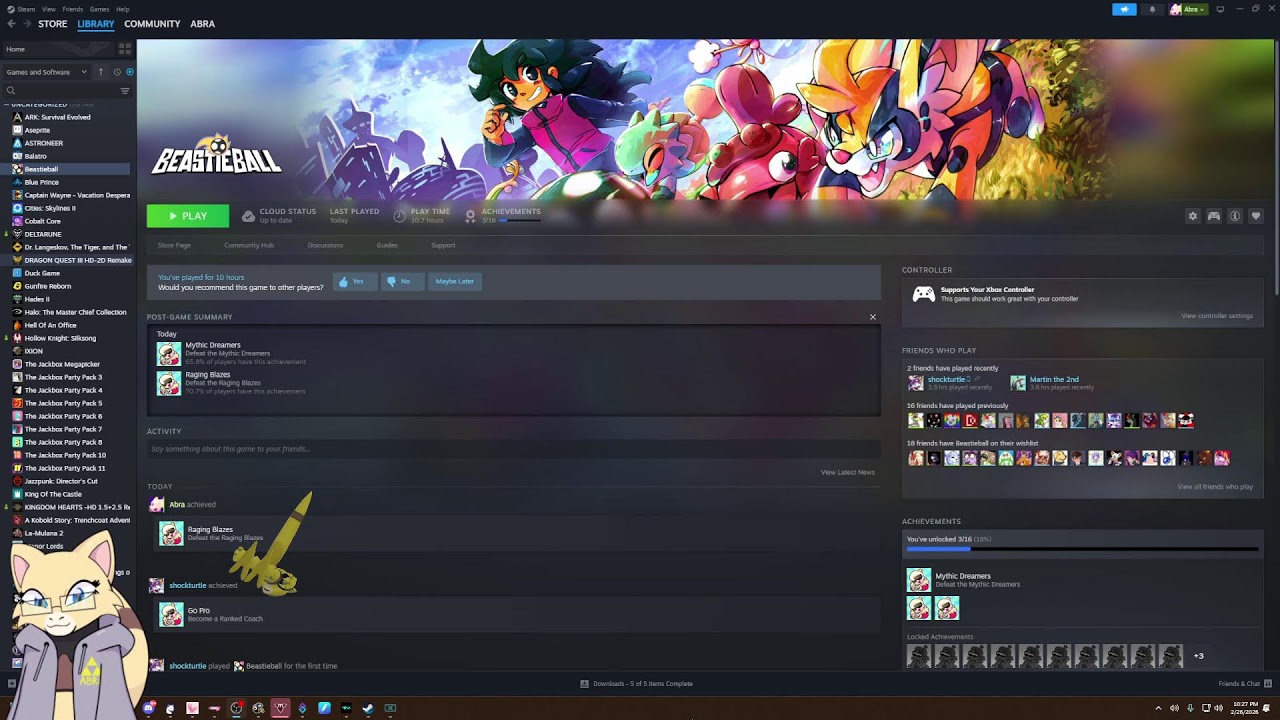Show hidden system tray icons chevron
This screenshot has height=720, width=1280.
tap(1158, 708)
